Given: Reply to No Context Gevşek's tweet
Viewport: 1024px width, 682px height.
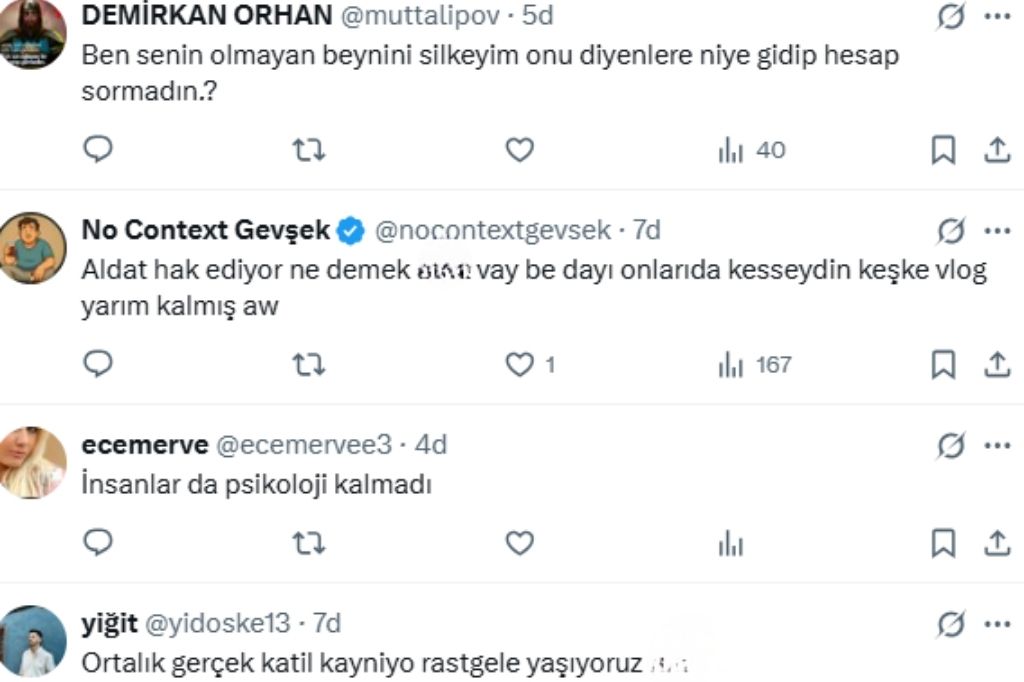Looking at the screenshot, I should (x=97, y=365).
